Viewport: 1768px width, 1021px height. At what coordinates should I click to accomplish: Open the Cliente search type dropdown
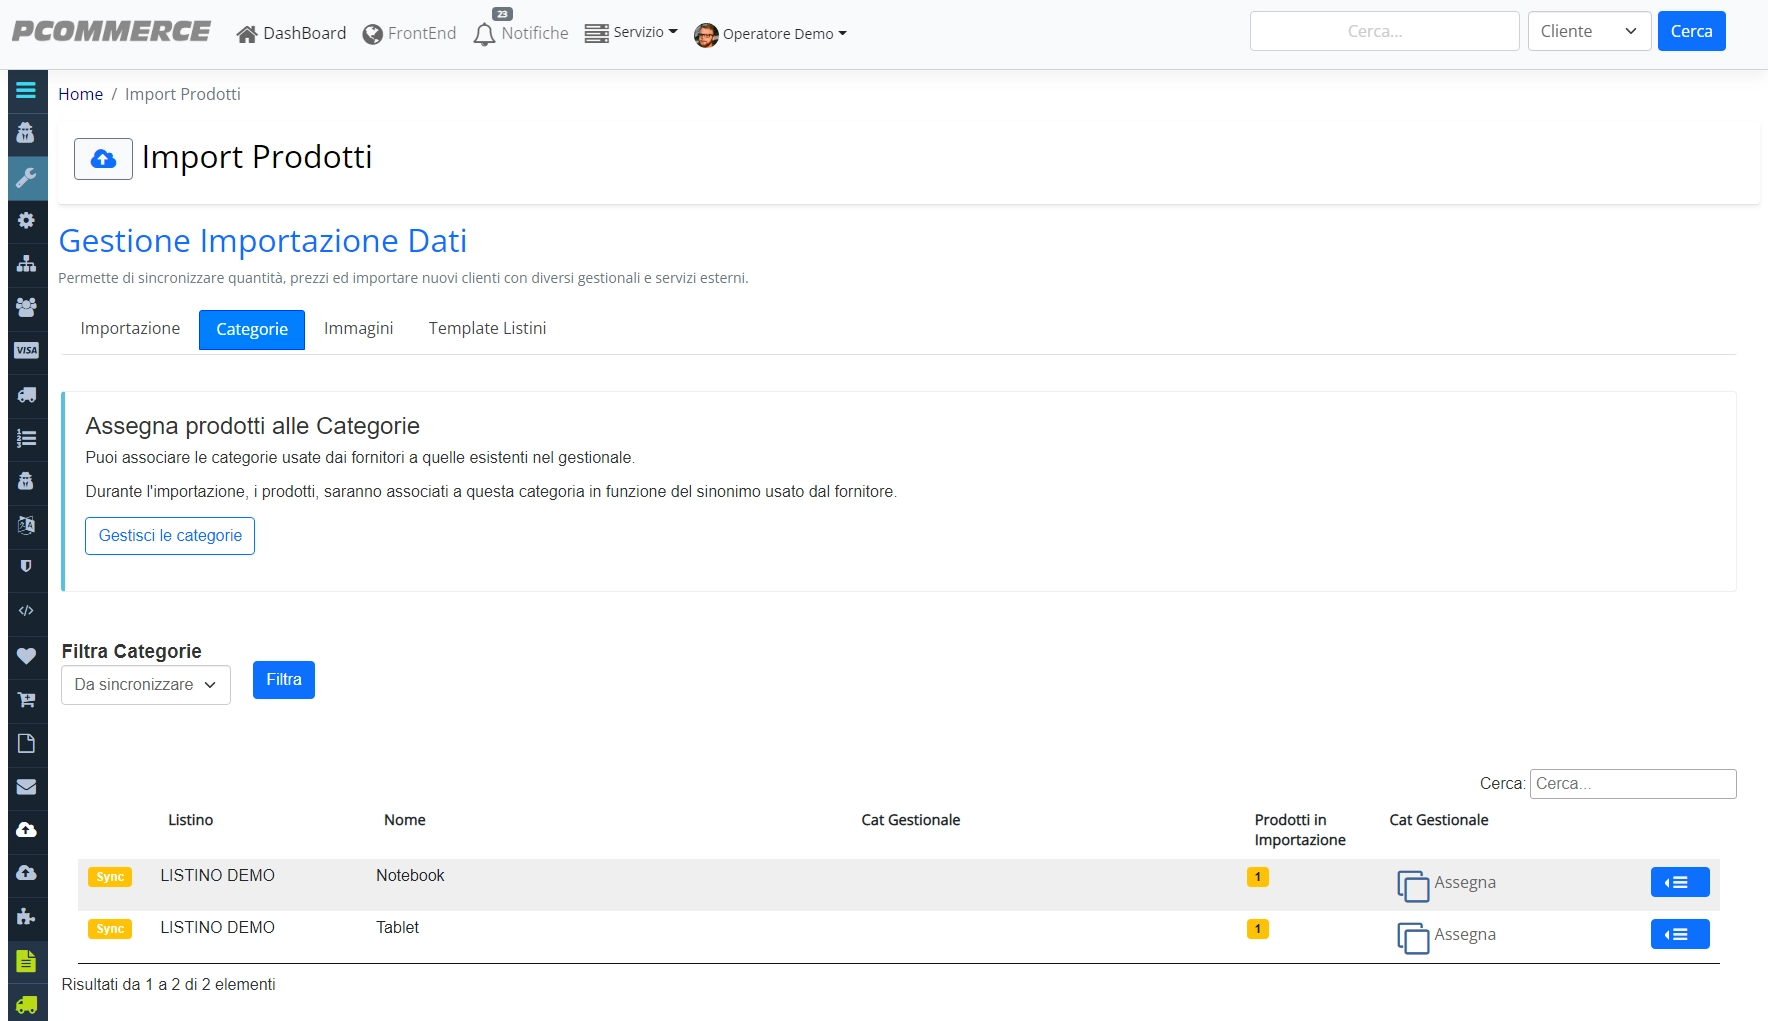(1589, 31)
